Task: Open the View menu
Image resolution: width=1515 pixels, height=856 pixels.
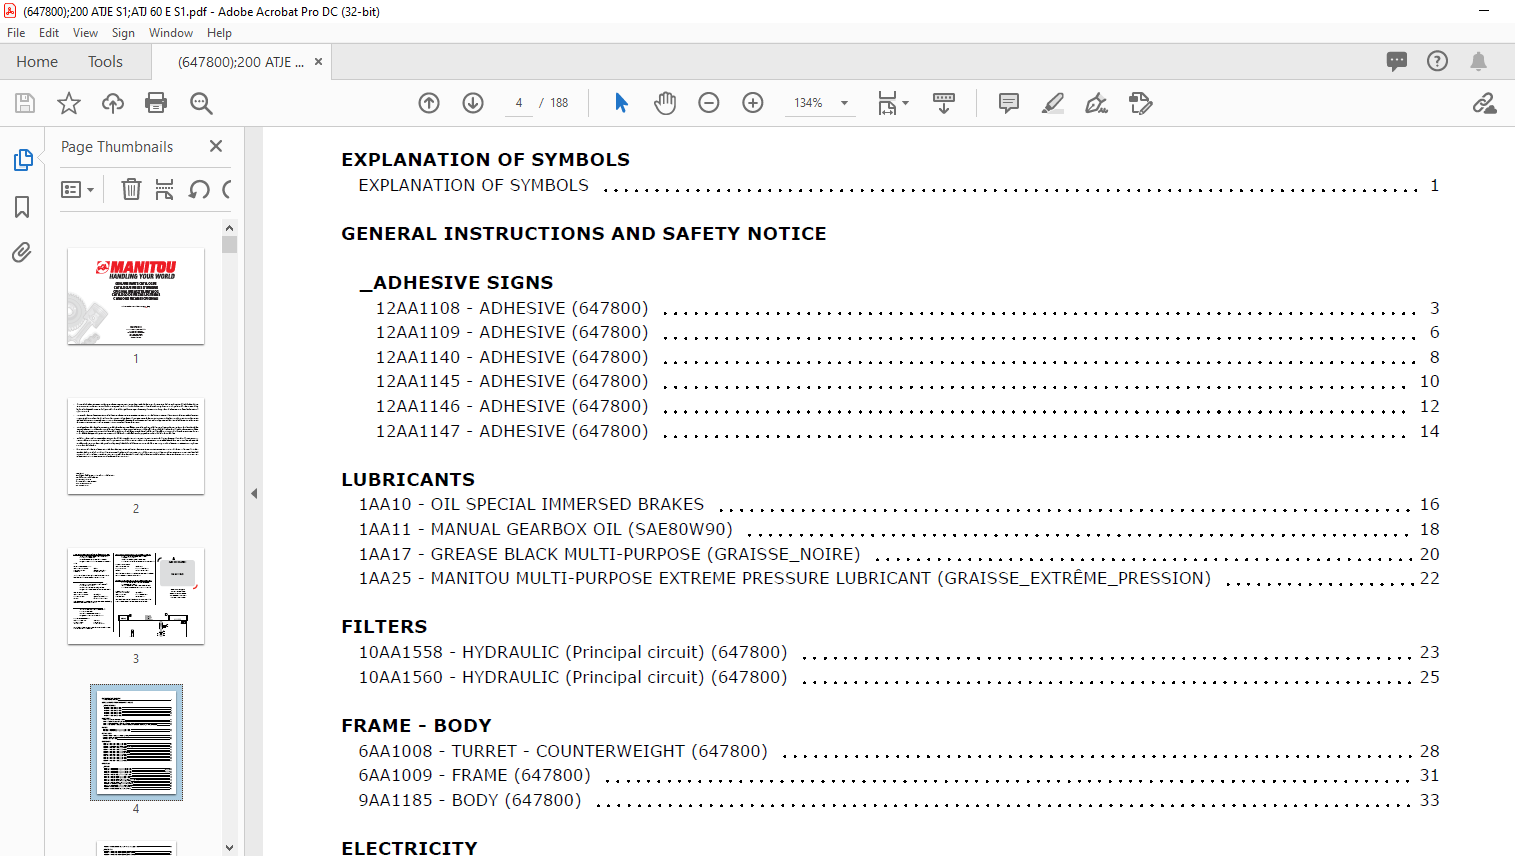Action: (x=85, y=33)
